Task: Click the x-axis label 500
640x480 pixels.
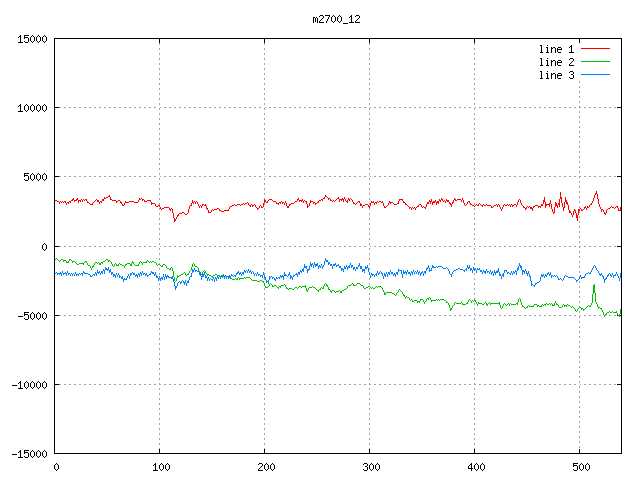Action: pos(581,467)
